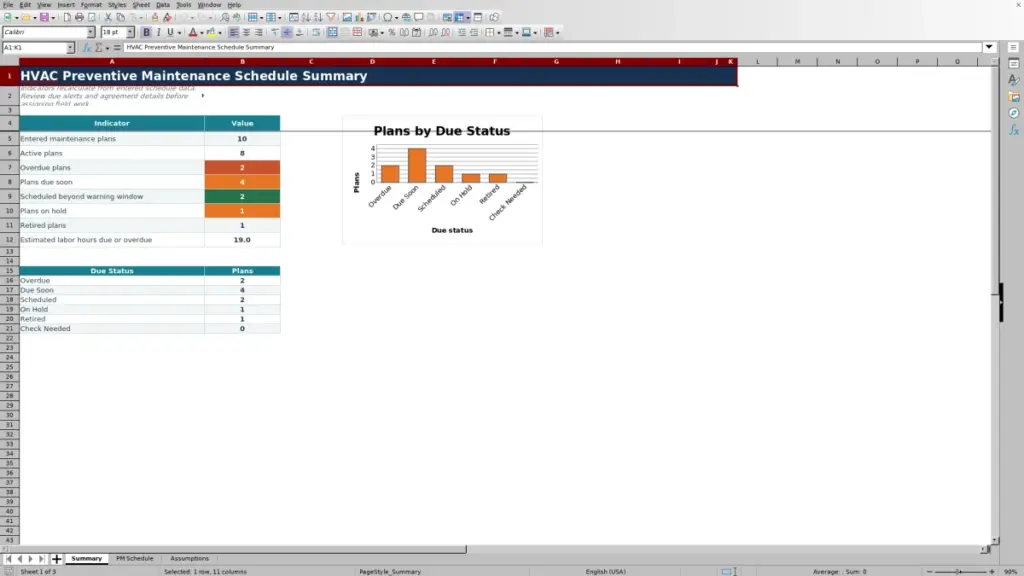This screenshot has height=576, width=1024.
Task: Open the font color dropdown arrow
Action: click(x=202, y=33)
